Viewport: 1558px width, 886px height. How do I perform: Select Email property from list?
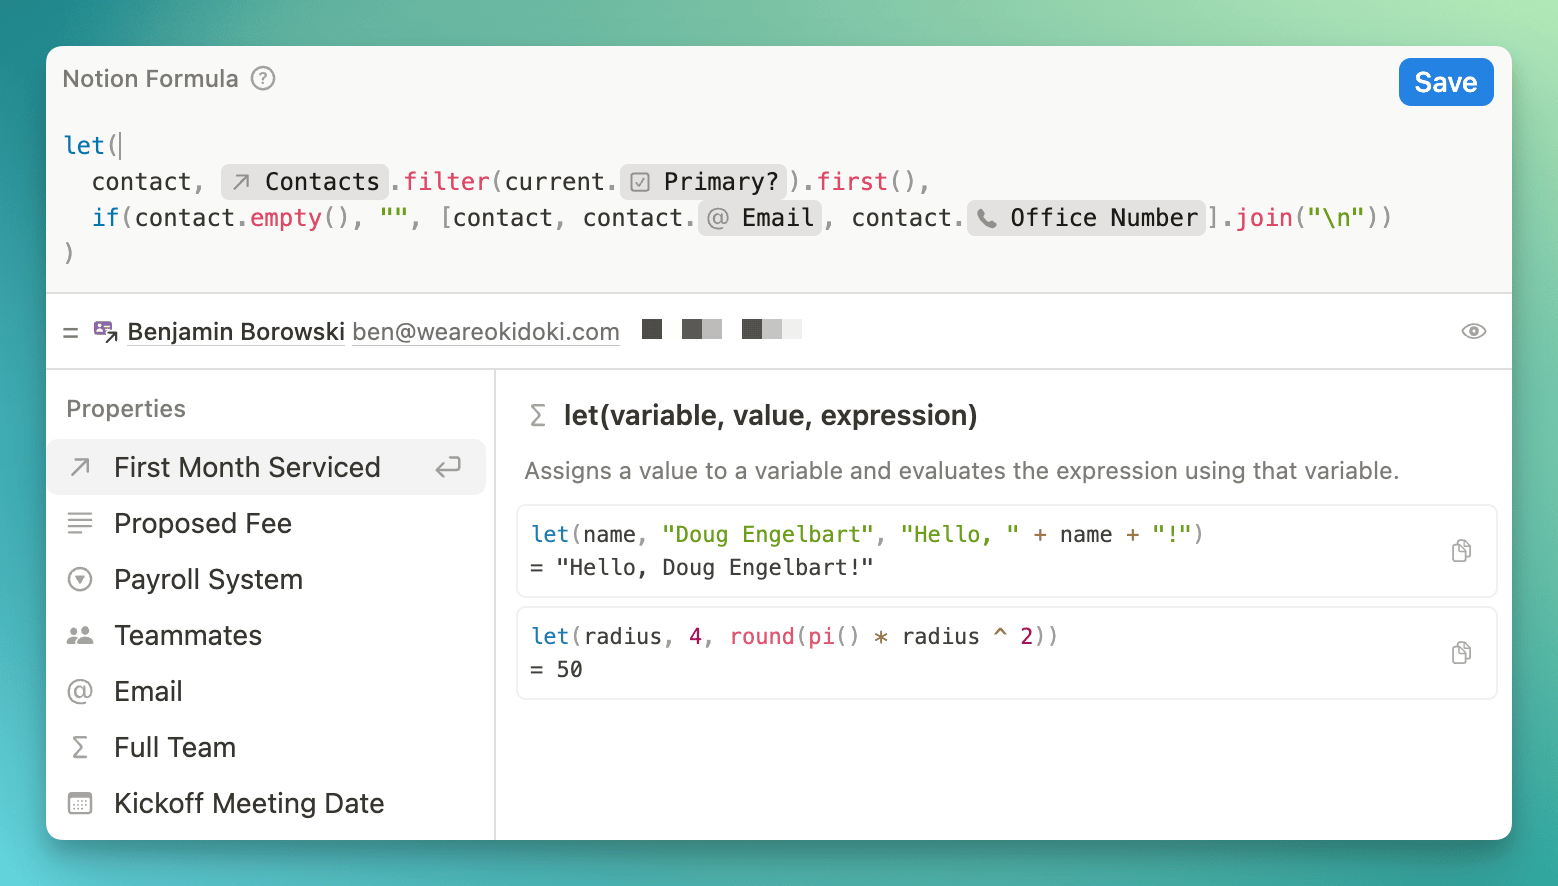coord(148,691)
